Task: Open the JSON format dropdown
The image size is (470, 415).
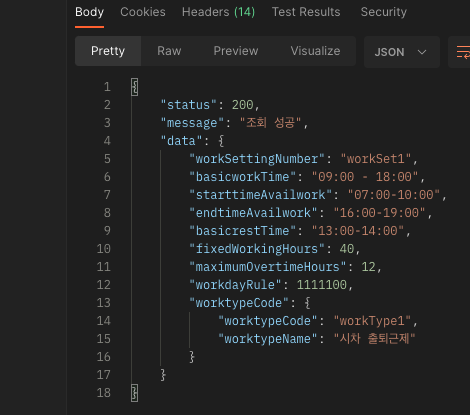Action: click(x=402, y=52)
